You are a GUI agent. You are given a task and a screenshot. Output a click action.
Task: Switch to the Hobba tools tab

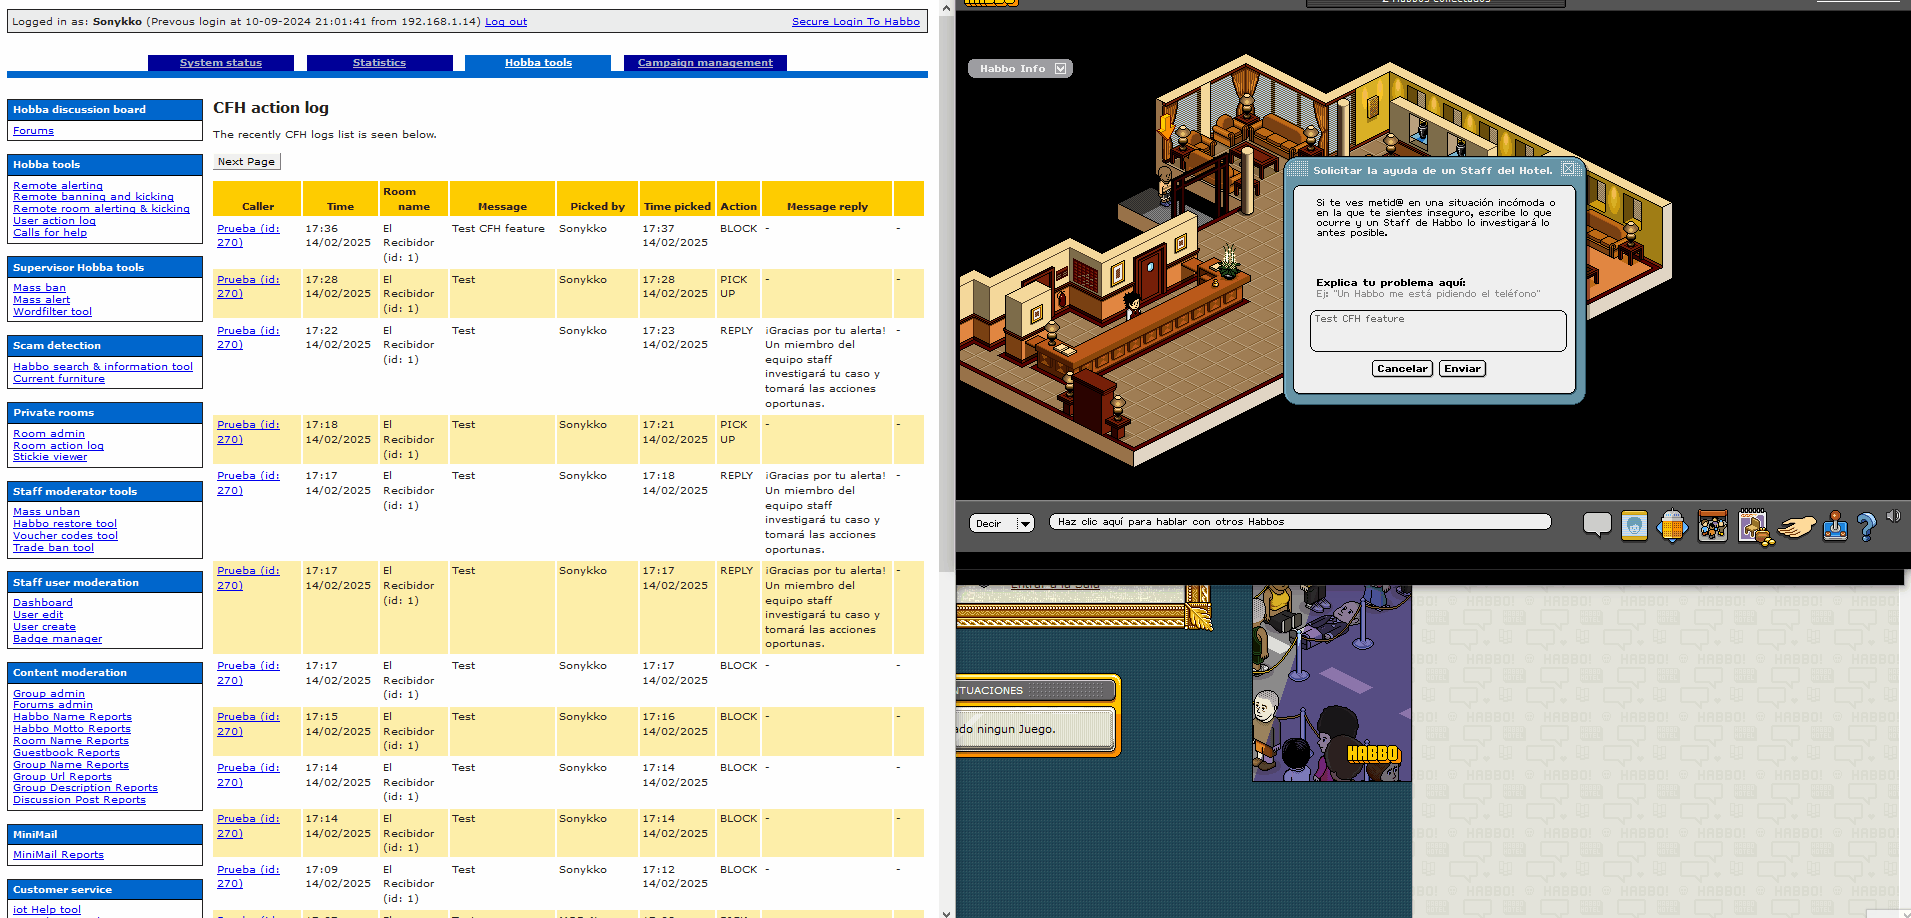pyautogui.click(x=538, y=62)
